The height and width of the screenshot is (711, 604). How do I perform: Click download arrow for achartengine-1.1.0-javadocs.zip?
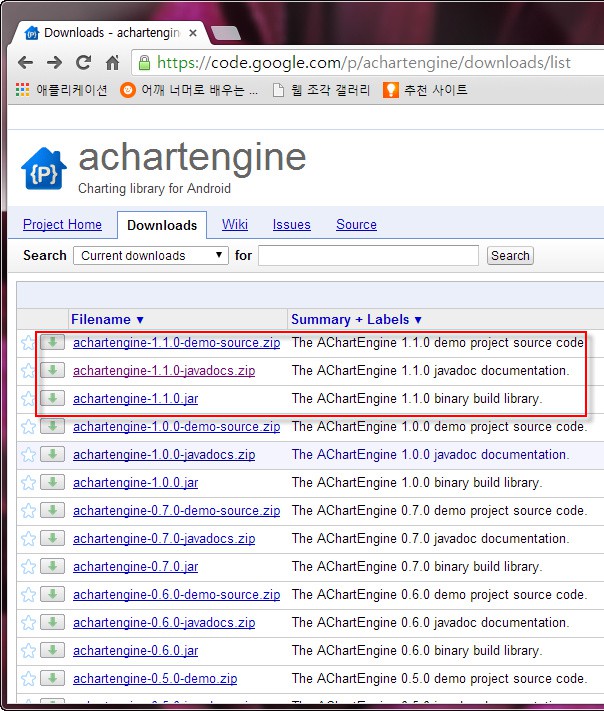click(53, 370)
